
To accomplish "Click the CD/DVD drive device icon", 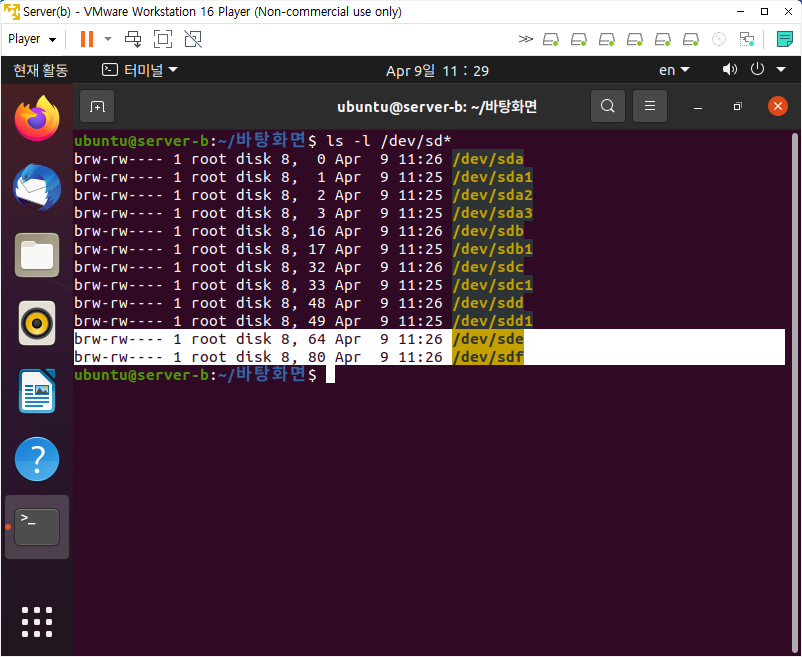I will coord(719,39).
